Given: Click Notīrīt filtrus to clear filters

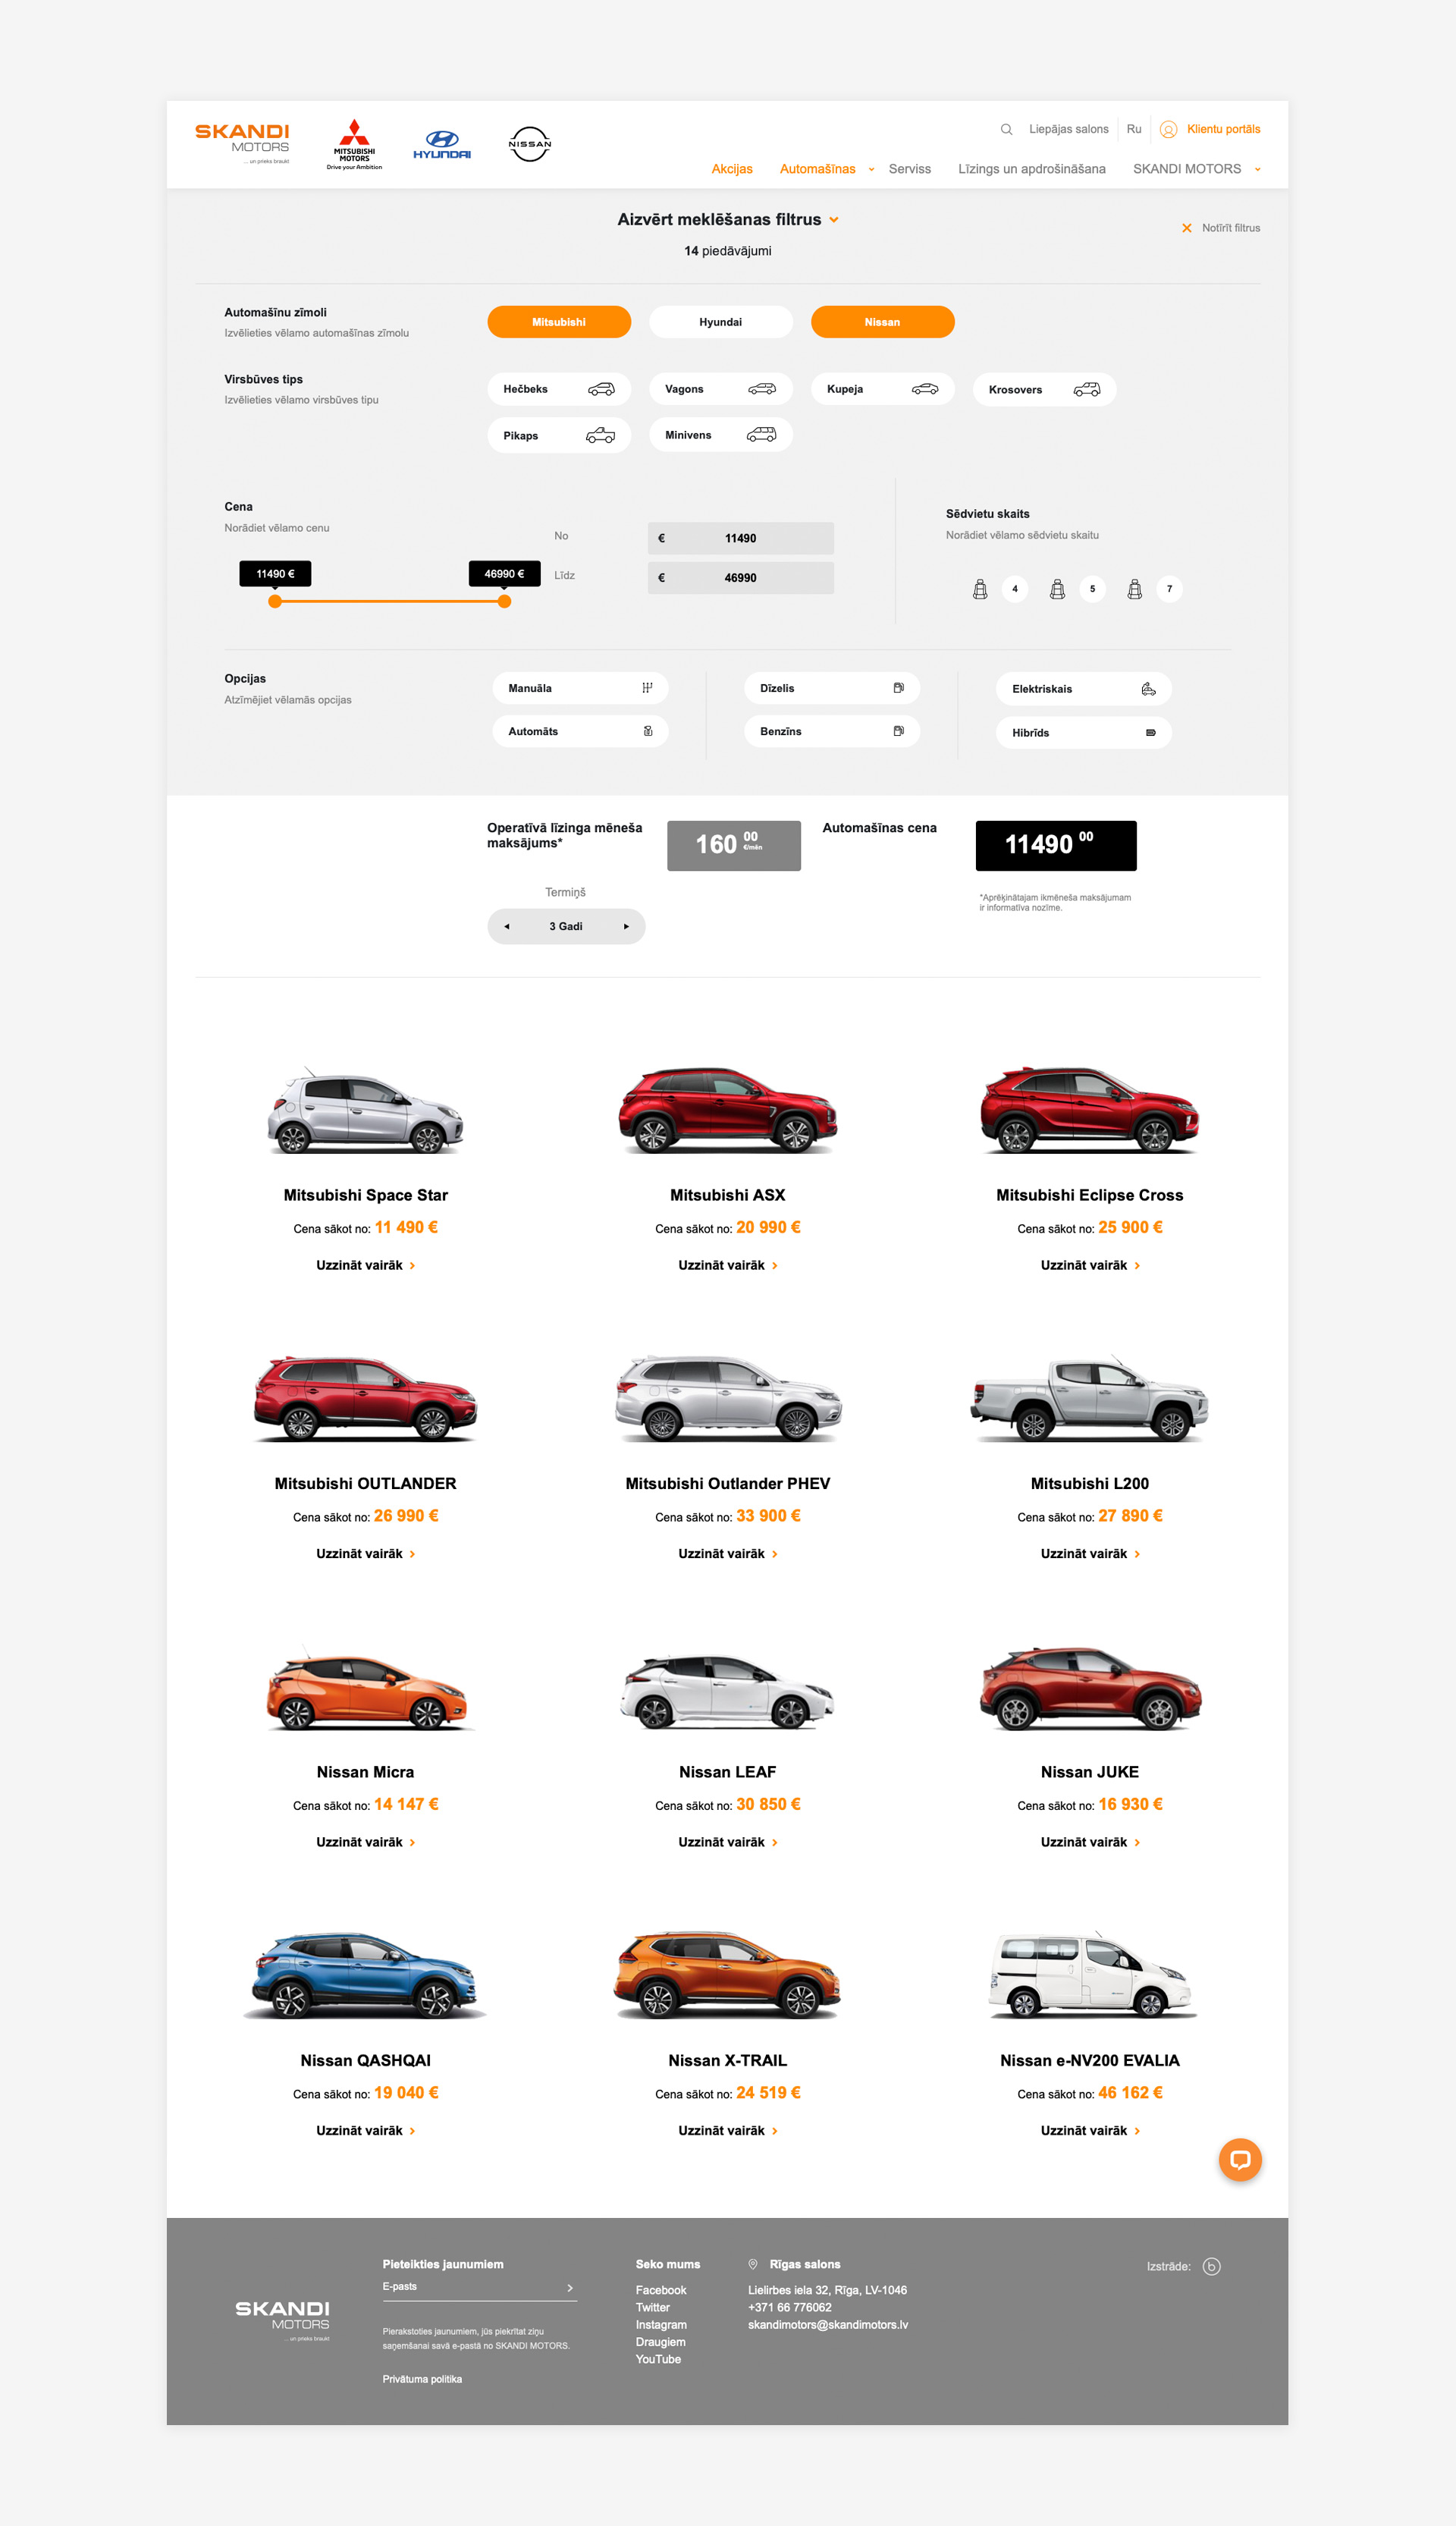Looking at the screenshot, I should pyautogui.click(x=1231, y=228).
